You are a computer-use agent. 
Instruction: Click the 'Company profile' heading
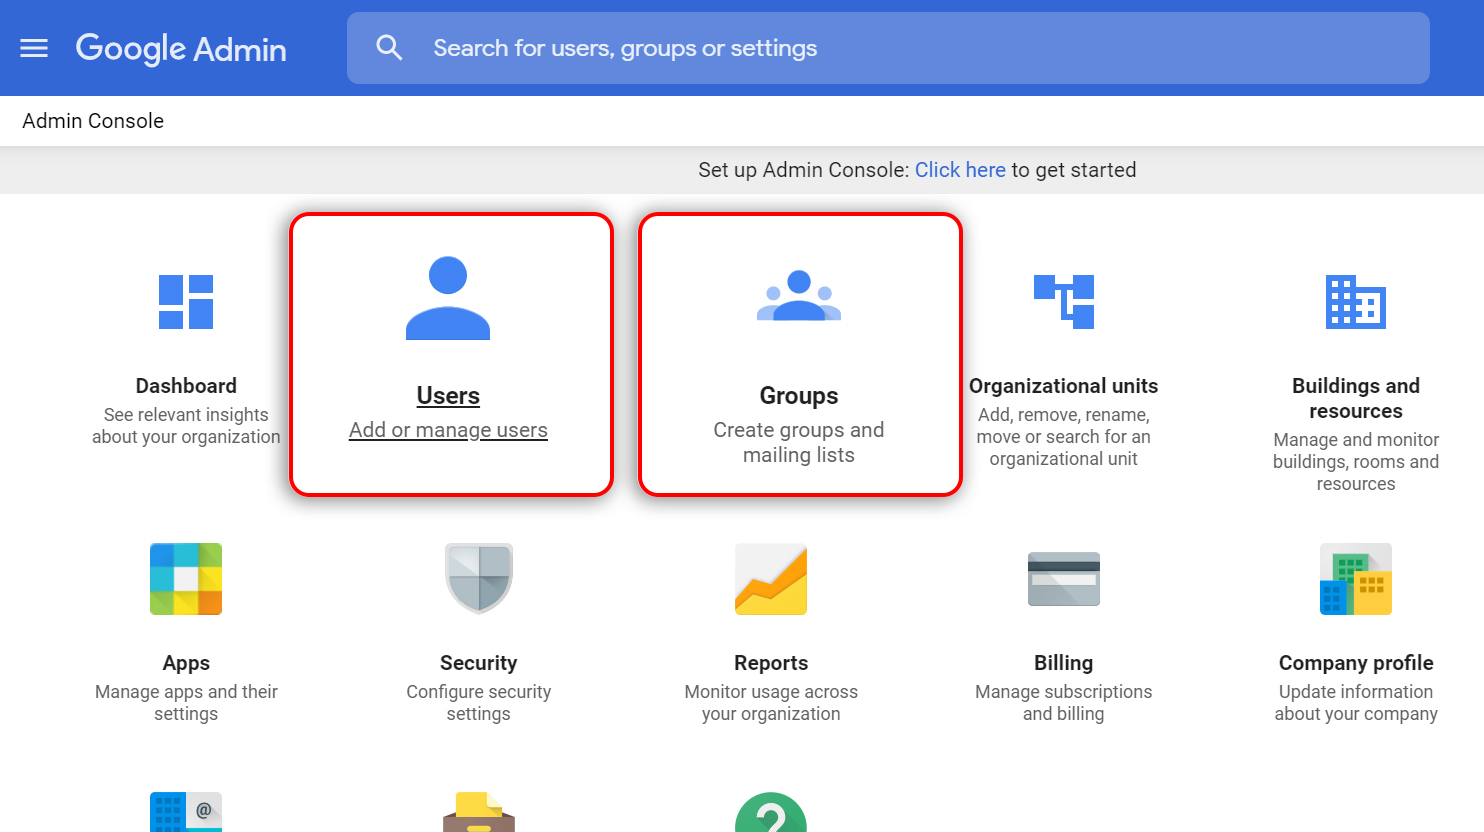click(1356, 663)
